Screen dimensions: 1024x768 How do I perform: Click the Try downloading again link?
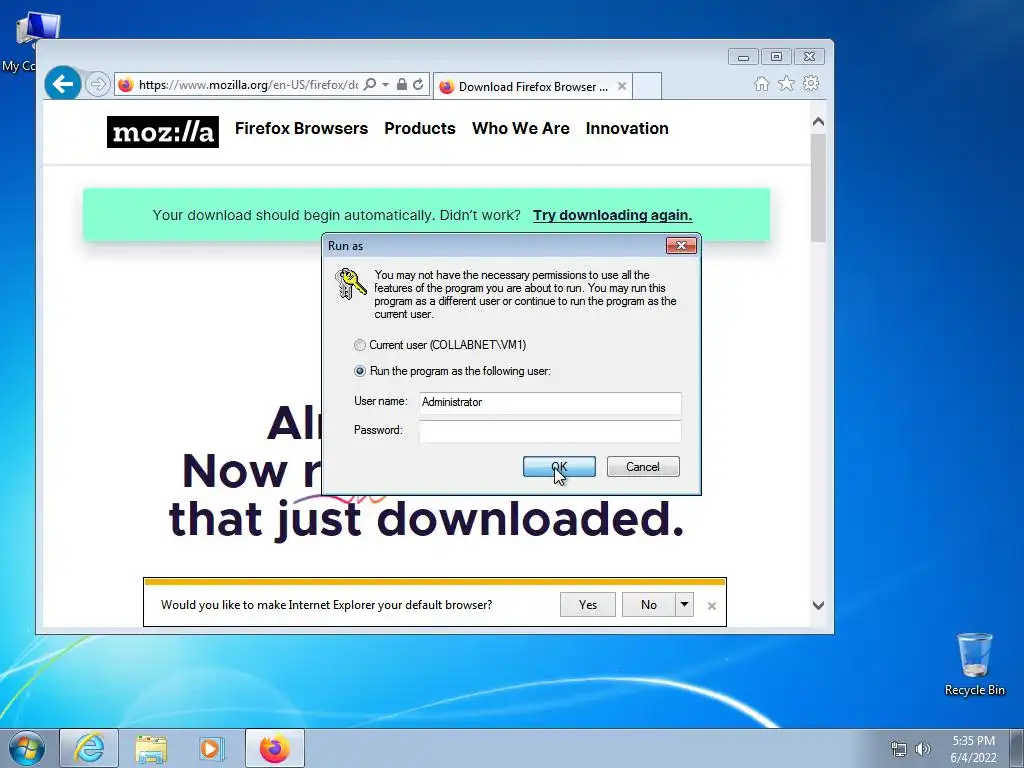coord(613,216)
